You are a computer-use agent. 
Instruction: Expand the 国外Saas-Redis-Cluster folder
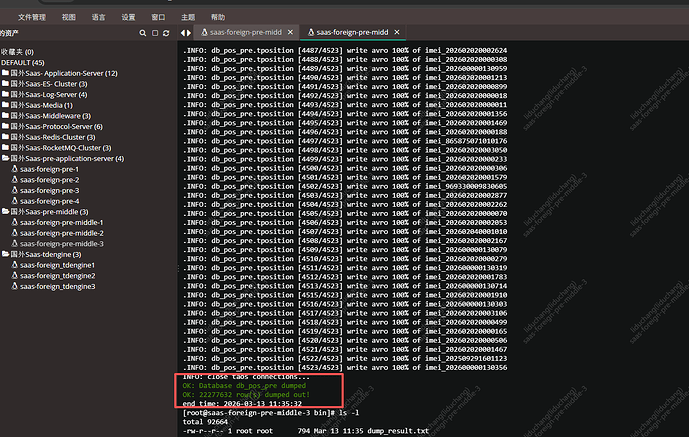pyautogui.click(x=50, y=137)
